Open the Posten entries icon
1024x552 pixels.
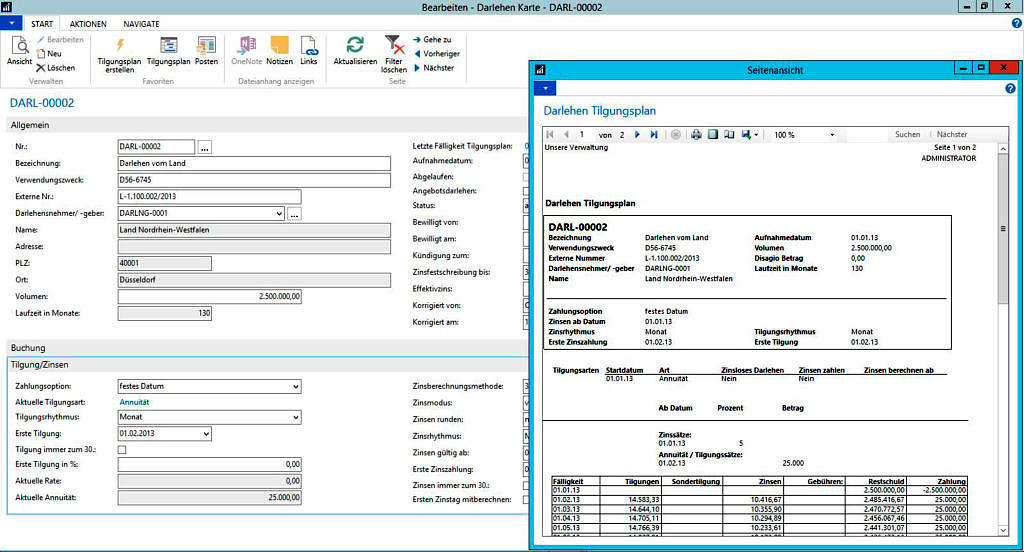point(206,46)
